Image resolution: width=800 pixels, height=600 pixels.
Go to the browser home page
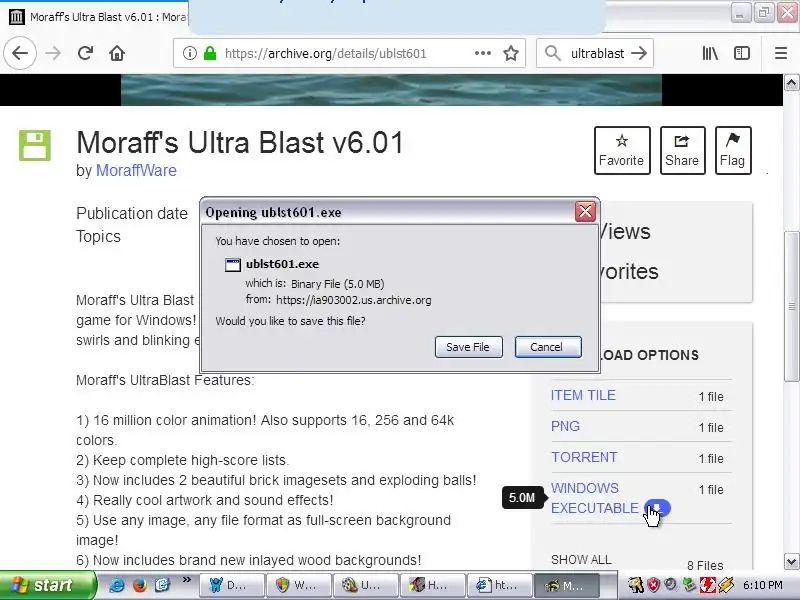[117, 53]
